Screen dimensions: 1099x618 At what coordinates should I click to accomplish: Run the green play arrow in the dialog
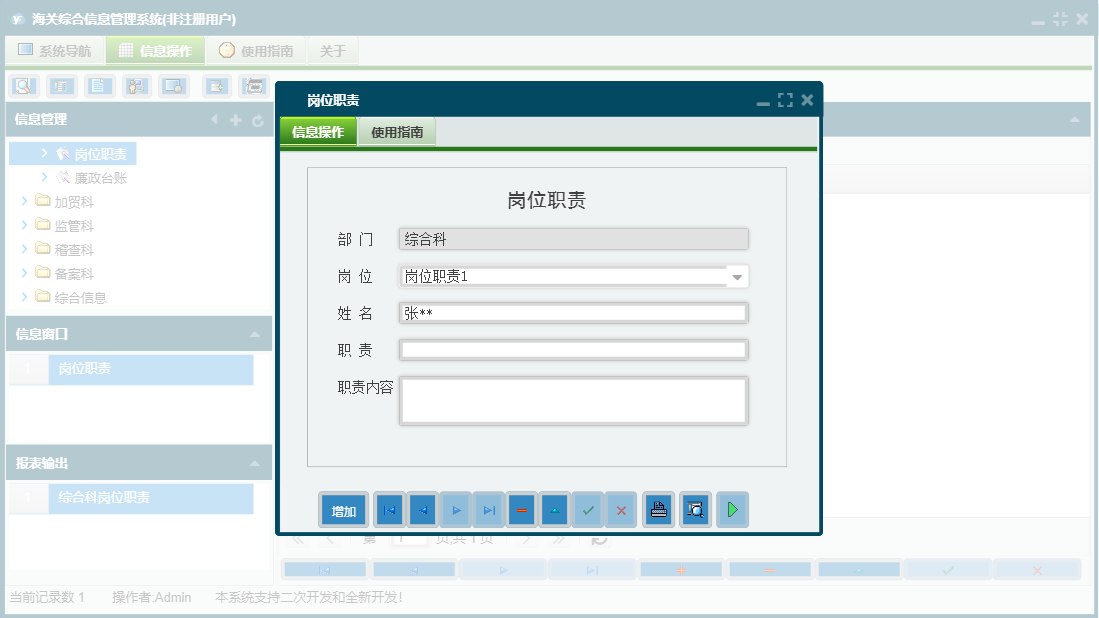point(732,509)
